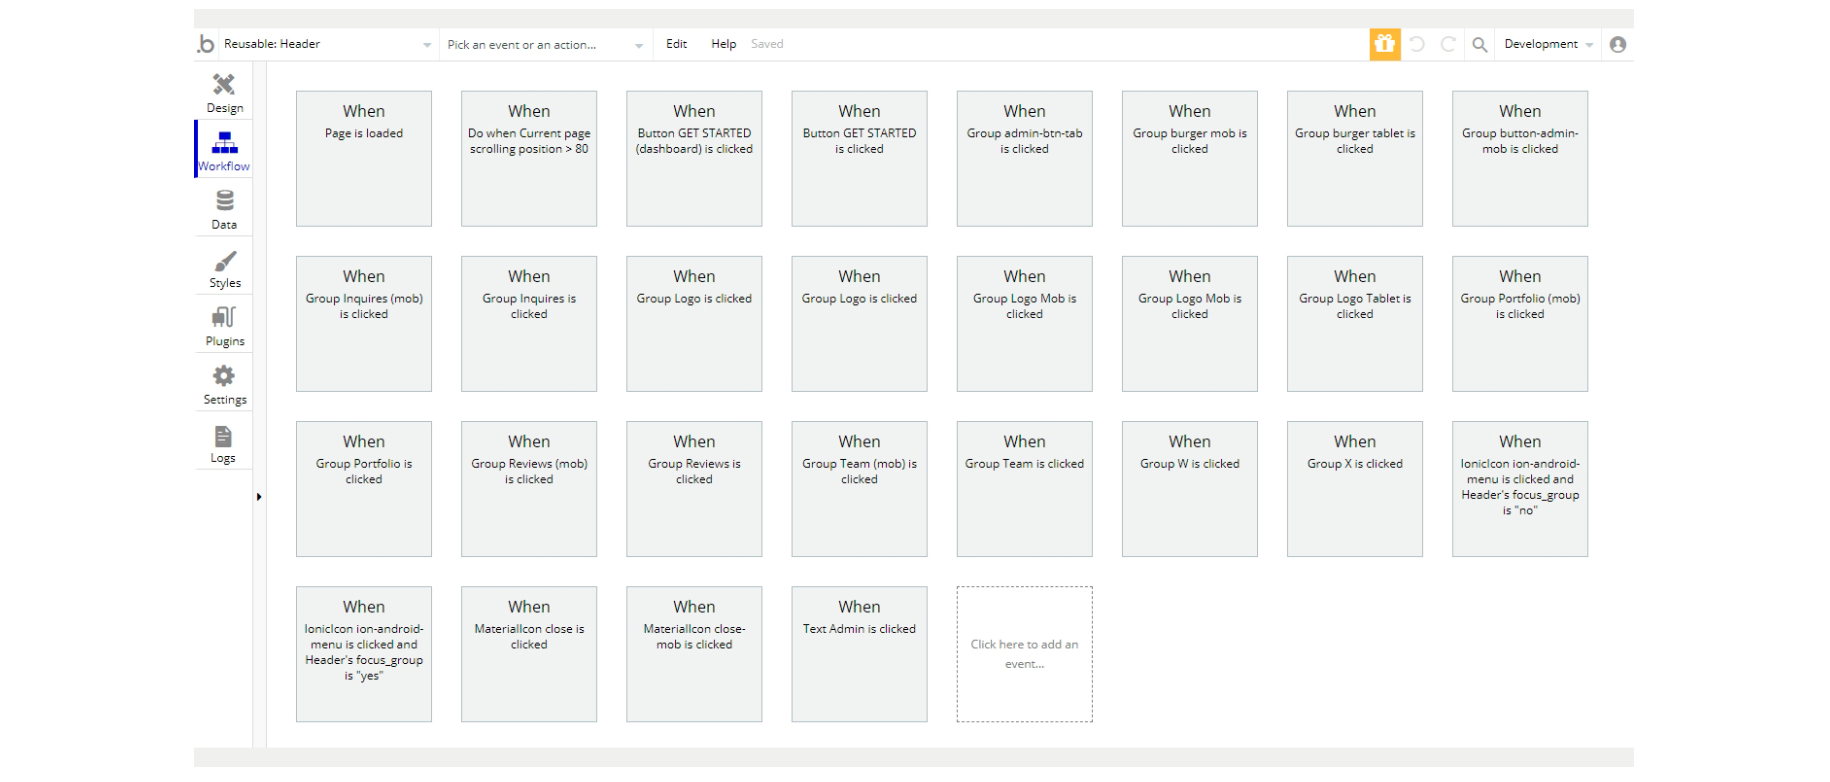Select the Group burger mob event
Screen dimensions: 1830x782
1190,159
